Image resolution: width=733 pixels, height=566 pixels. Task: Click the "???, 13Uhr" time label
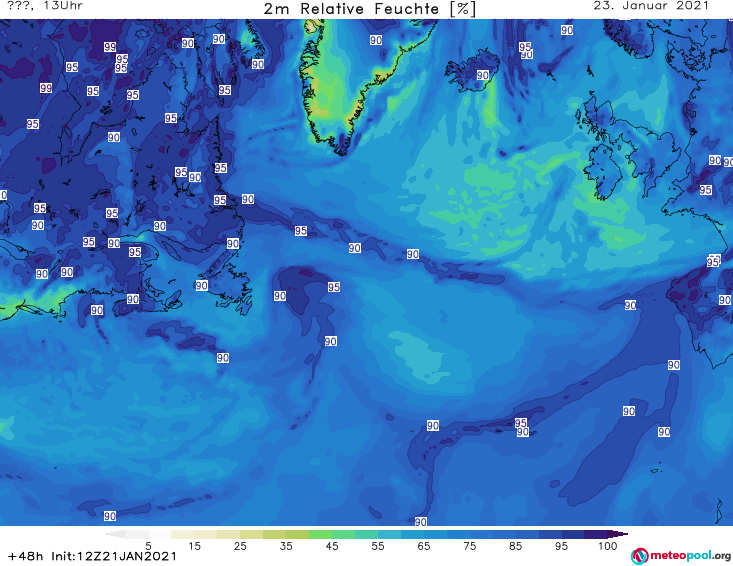[45, 6]
